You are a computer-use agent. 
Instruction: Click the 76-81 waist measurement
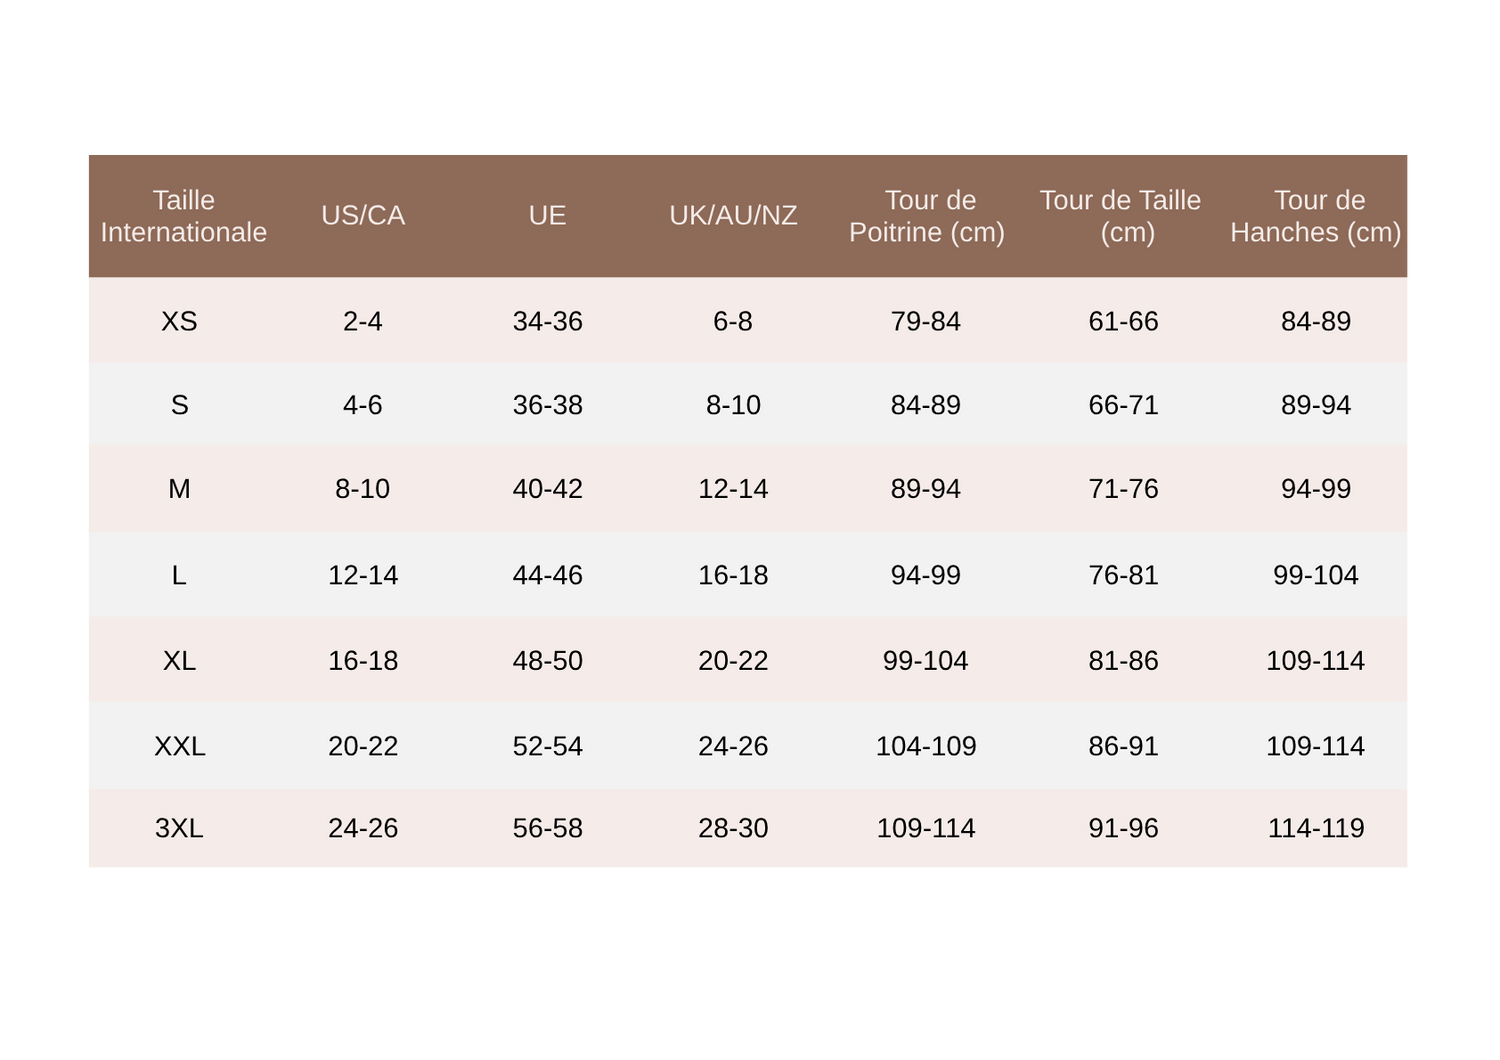pos(1124,575)
